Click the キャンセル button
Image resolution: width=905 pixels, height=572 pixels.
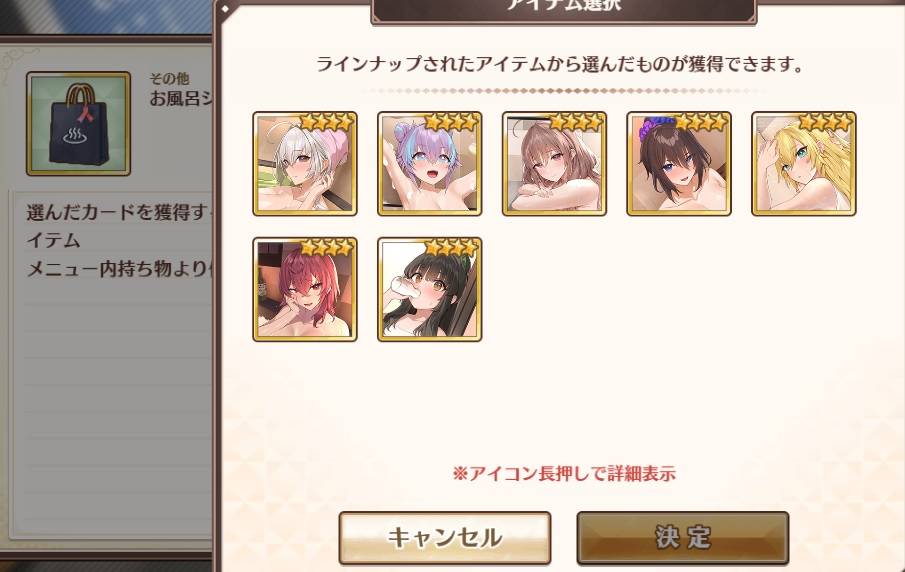pyautogui.click(x=444, y=537)
